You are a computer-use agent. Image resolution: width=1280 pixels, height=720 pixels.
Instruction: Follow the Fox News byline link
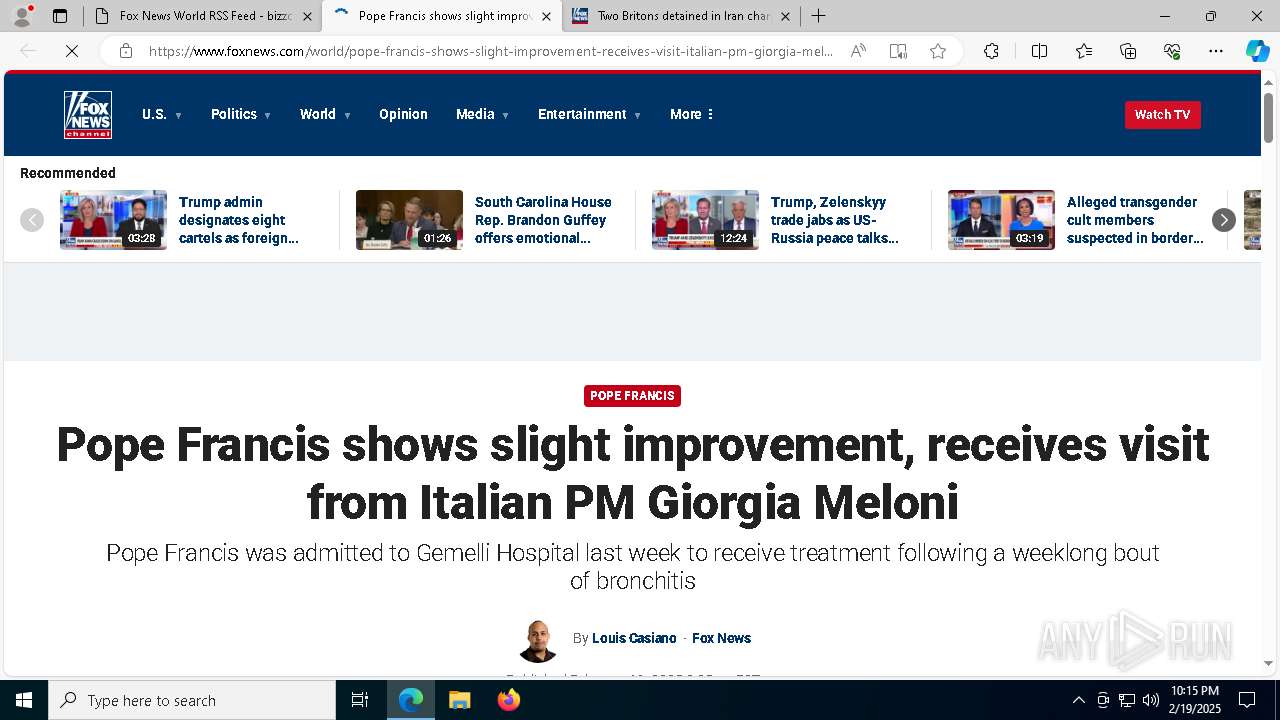pyautogui.click(x=721, y=638)
